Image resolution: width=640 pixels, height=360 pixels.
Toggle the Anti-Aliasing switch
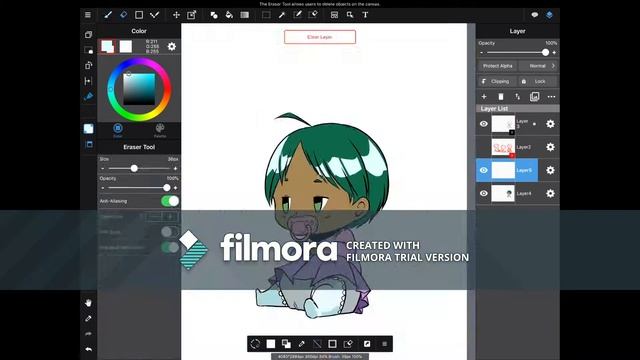[x=170, y=201]
